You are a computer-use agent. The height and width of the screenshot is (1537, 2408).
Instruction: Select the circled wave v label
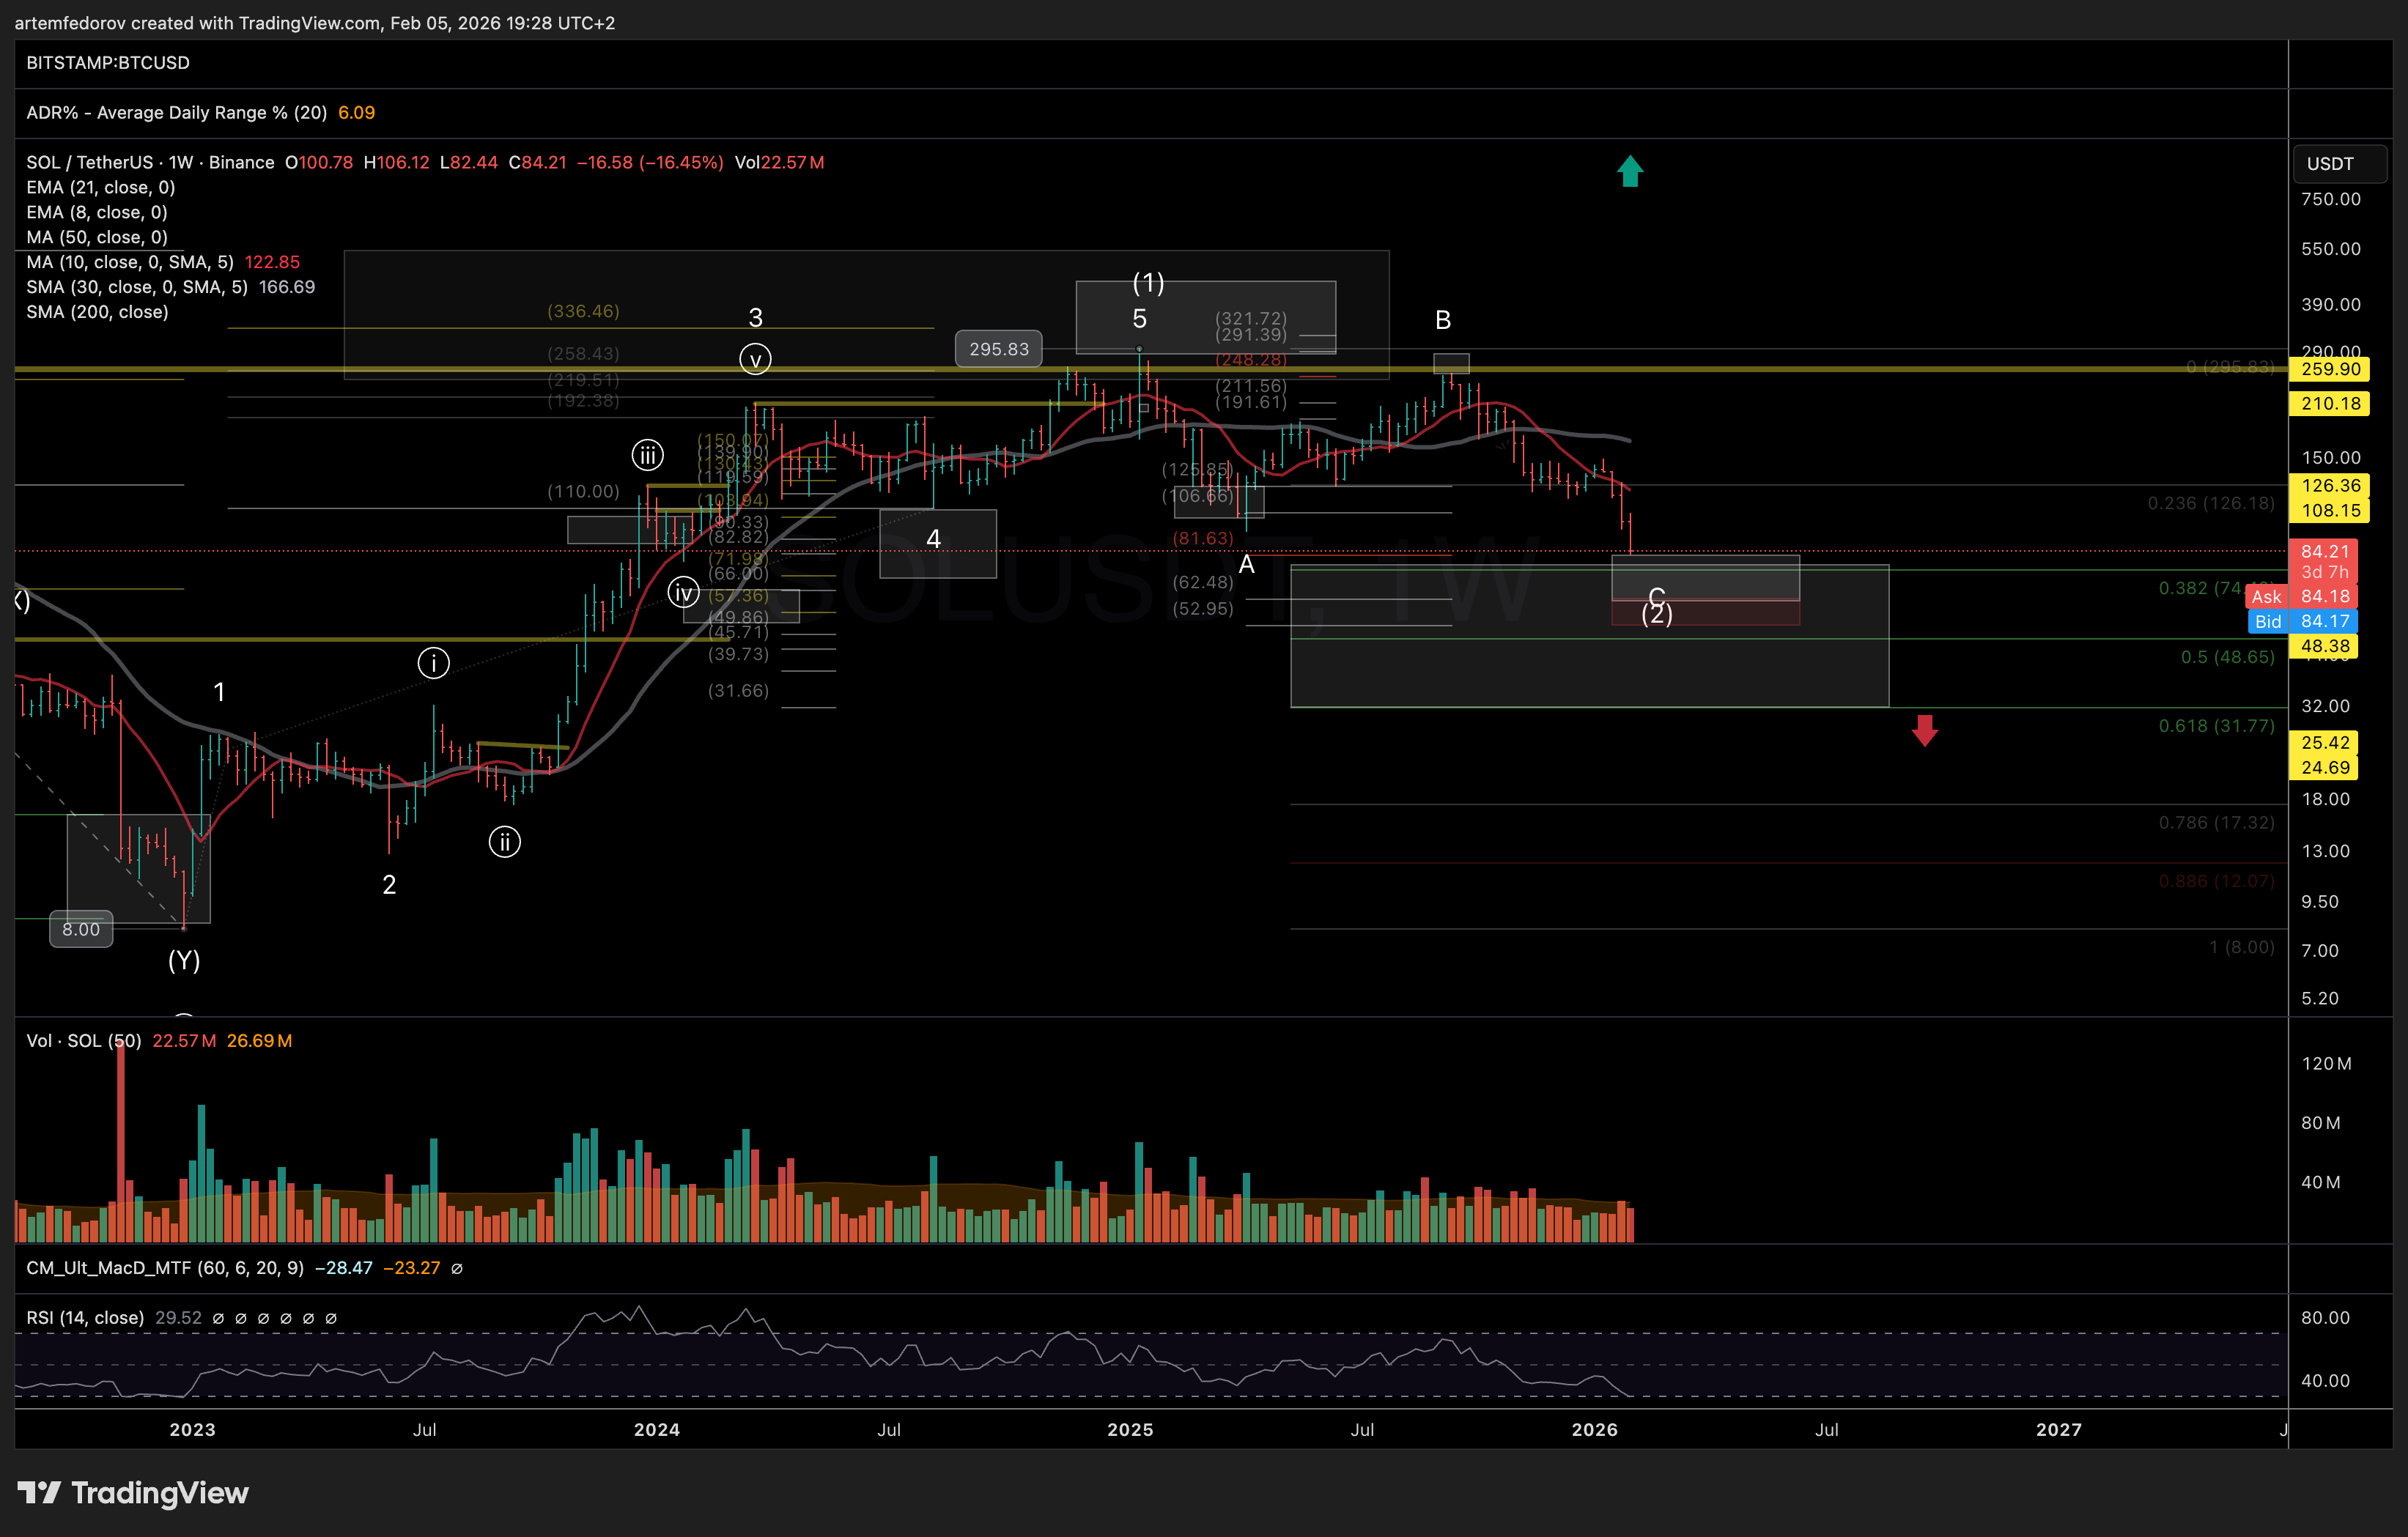click(x=755, y=359)
